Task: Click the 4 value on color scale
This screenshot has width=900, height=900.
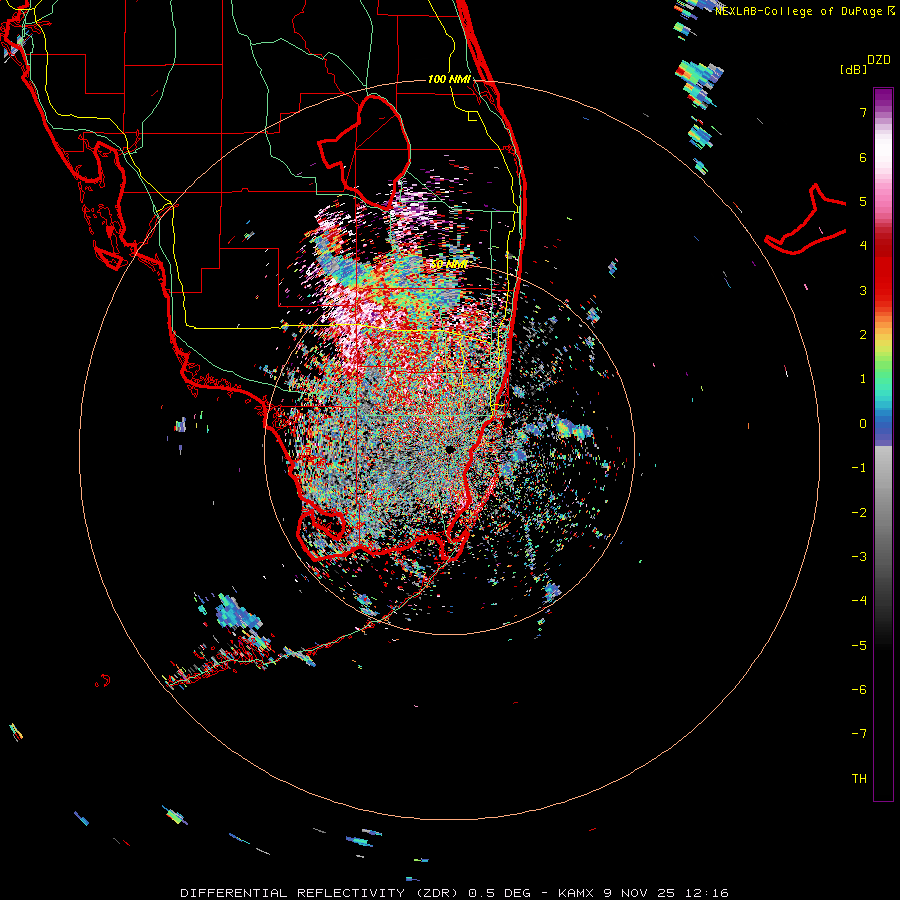Action: (863, 246)
